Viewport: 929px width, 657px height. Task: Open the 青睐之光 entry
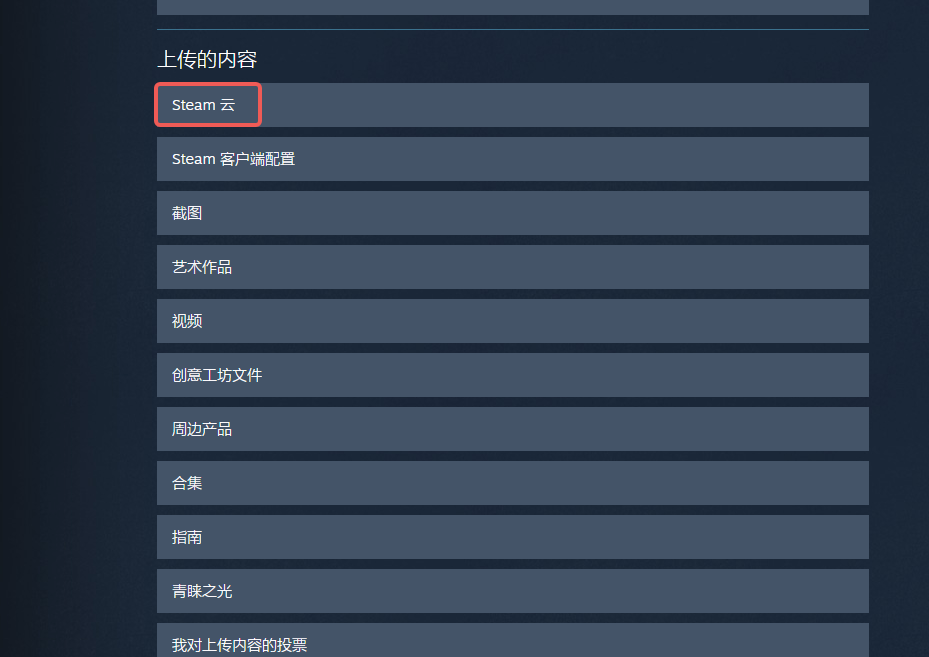pos(512,591)
